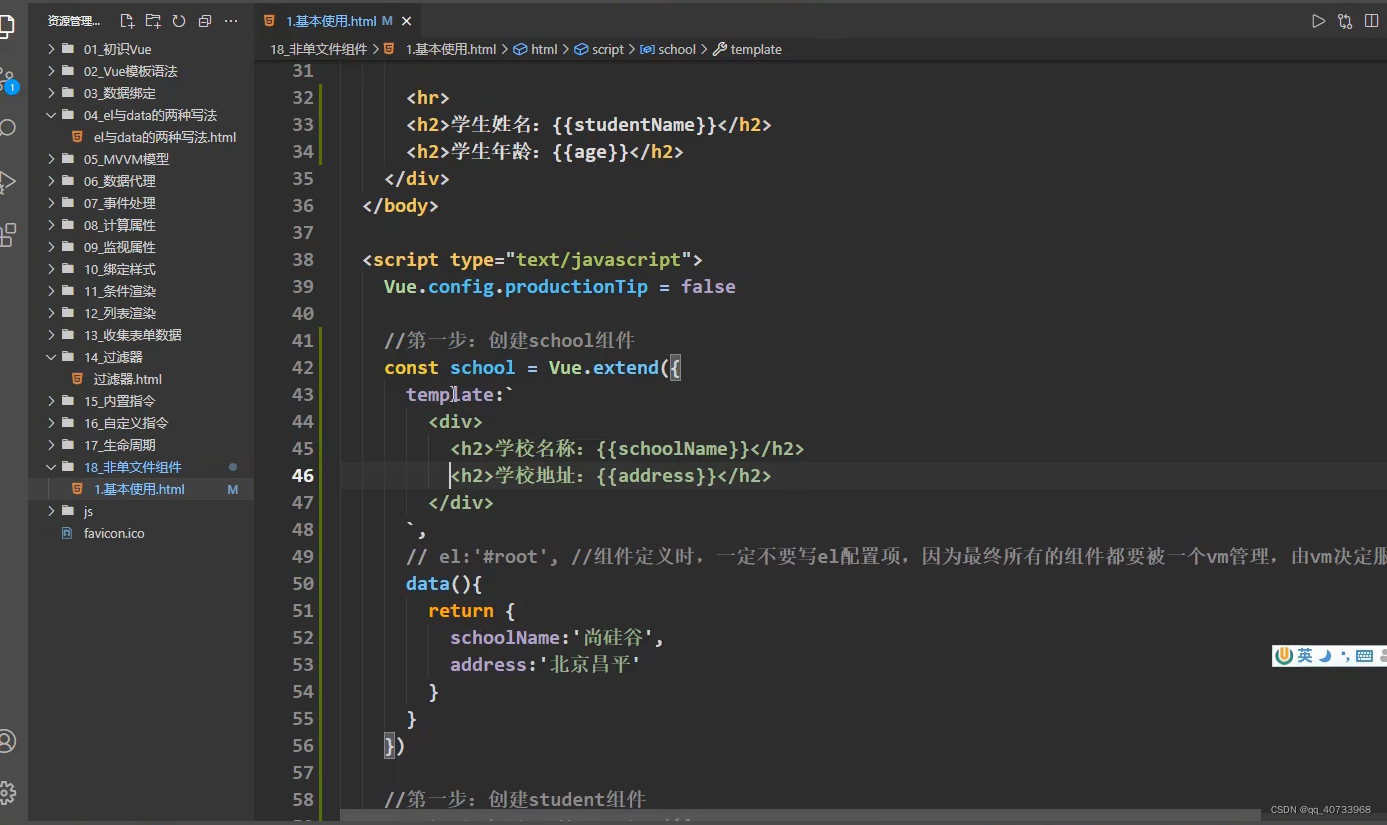Expand the js folder
Screen dimensions: 1387x825
(x=140, y=511)
